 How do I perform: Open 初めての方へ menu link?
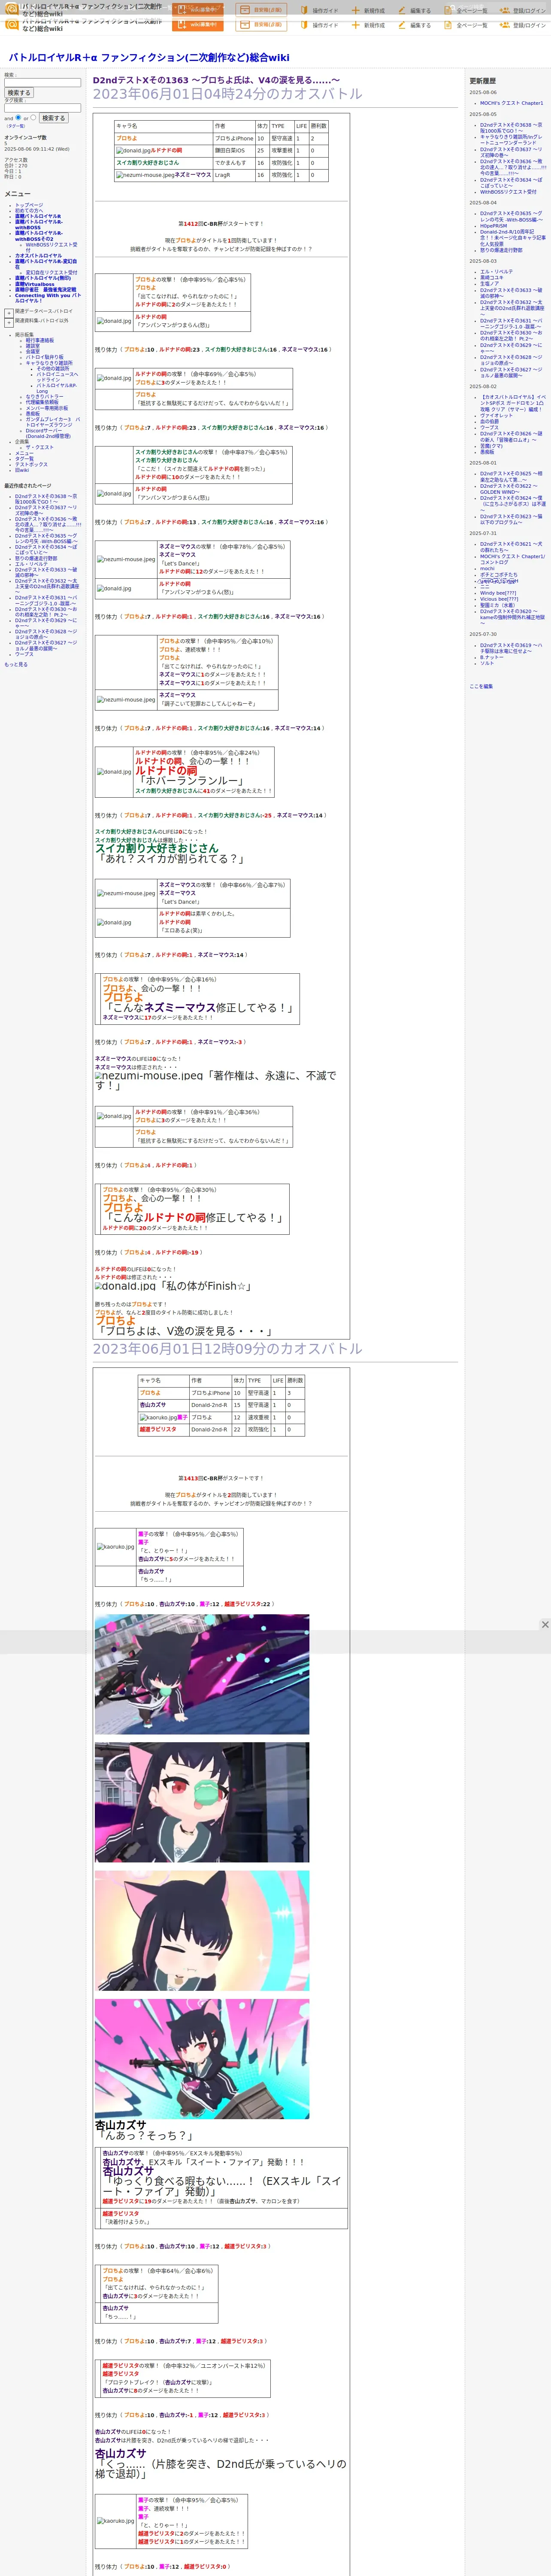coord(29,210)
